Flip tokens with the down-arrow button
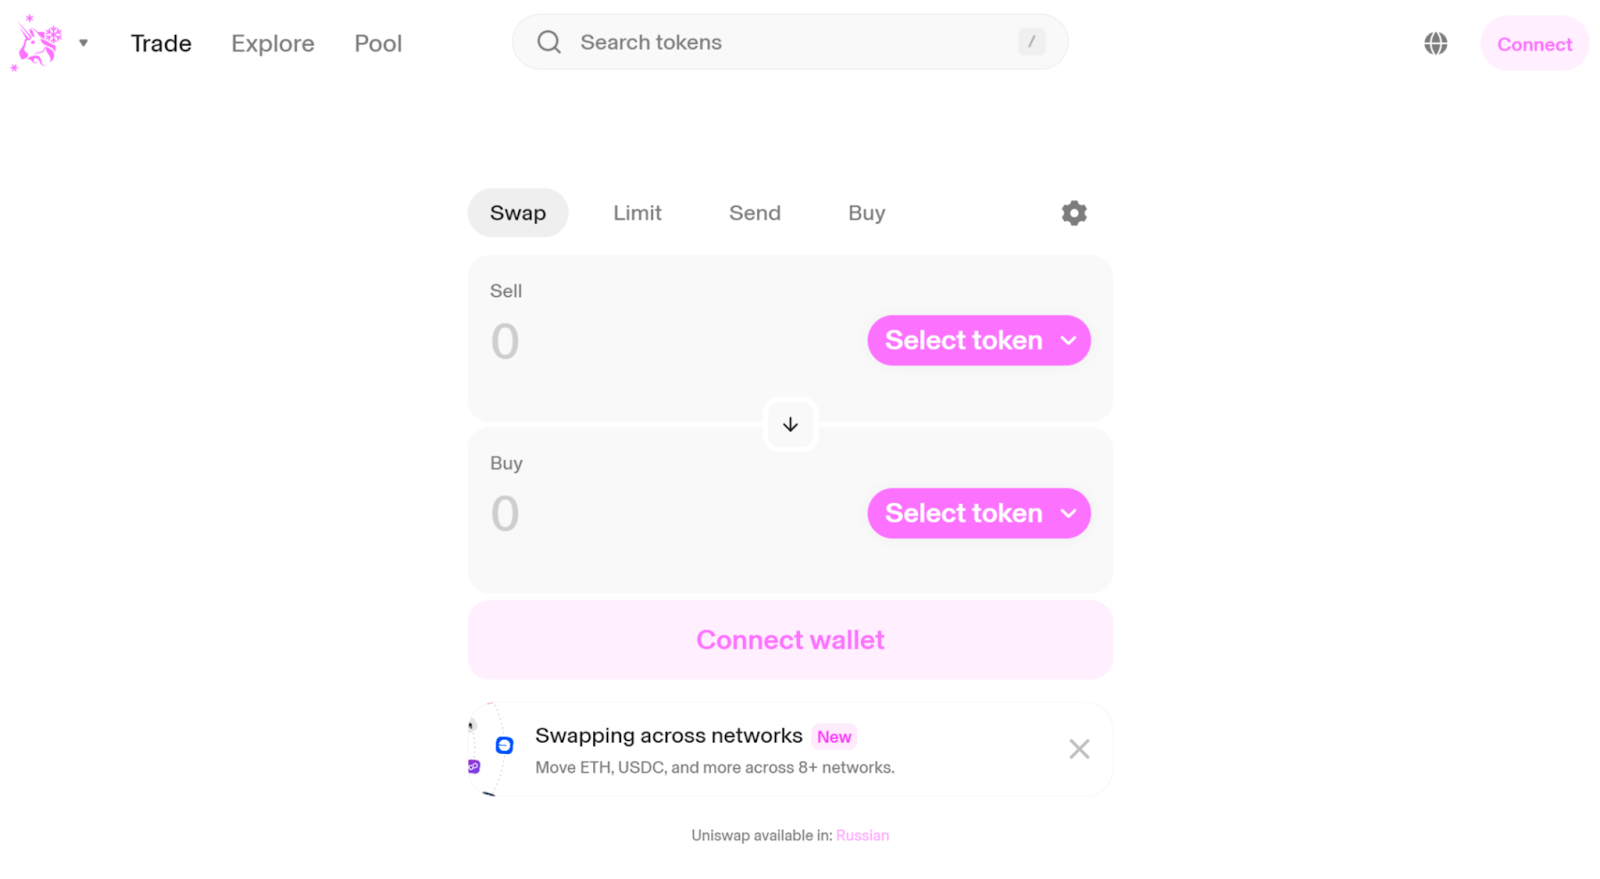The image size is (1600, 879). point(790,425)
